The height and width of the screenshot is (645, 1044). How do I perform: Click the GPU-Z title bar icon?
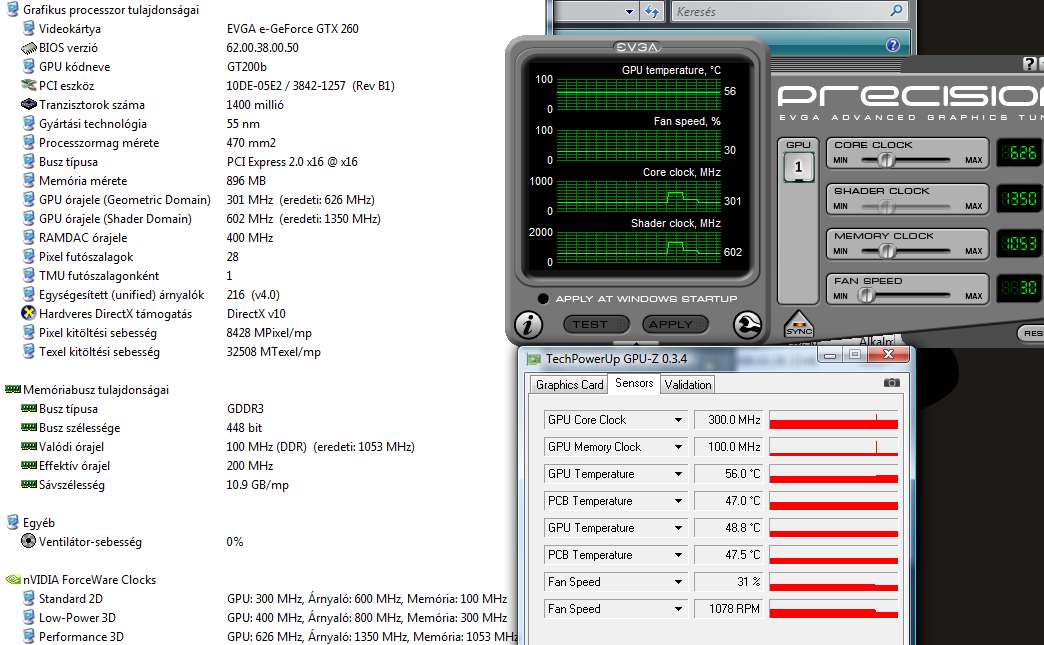(534, 359)
